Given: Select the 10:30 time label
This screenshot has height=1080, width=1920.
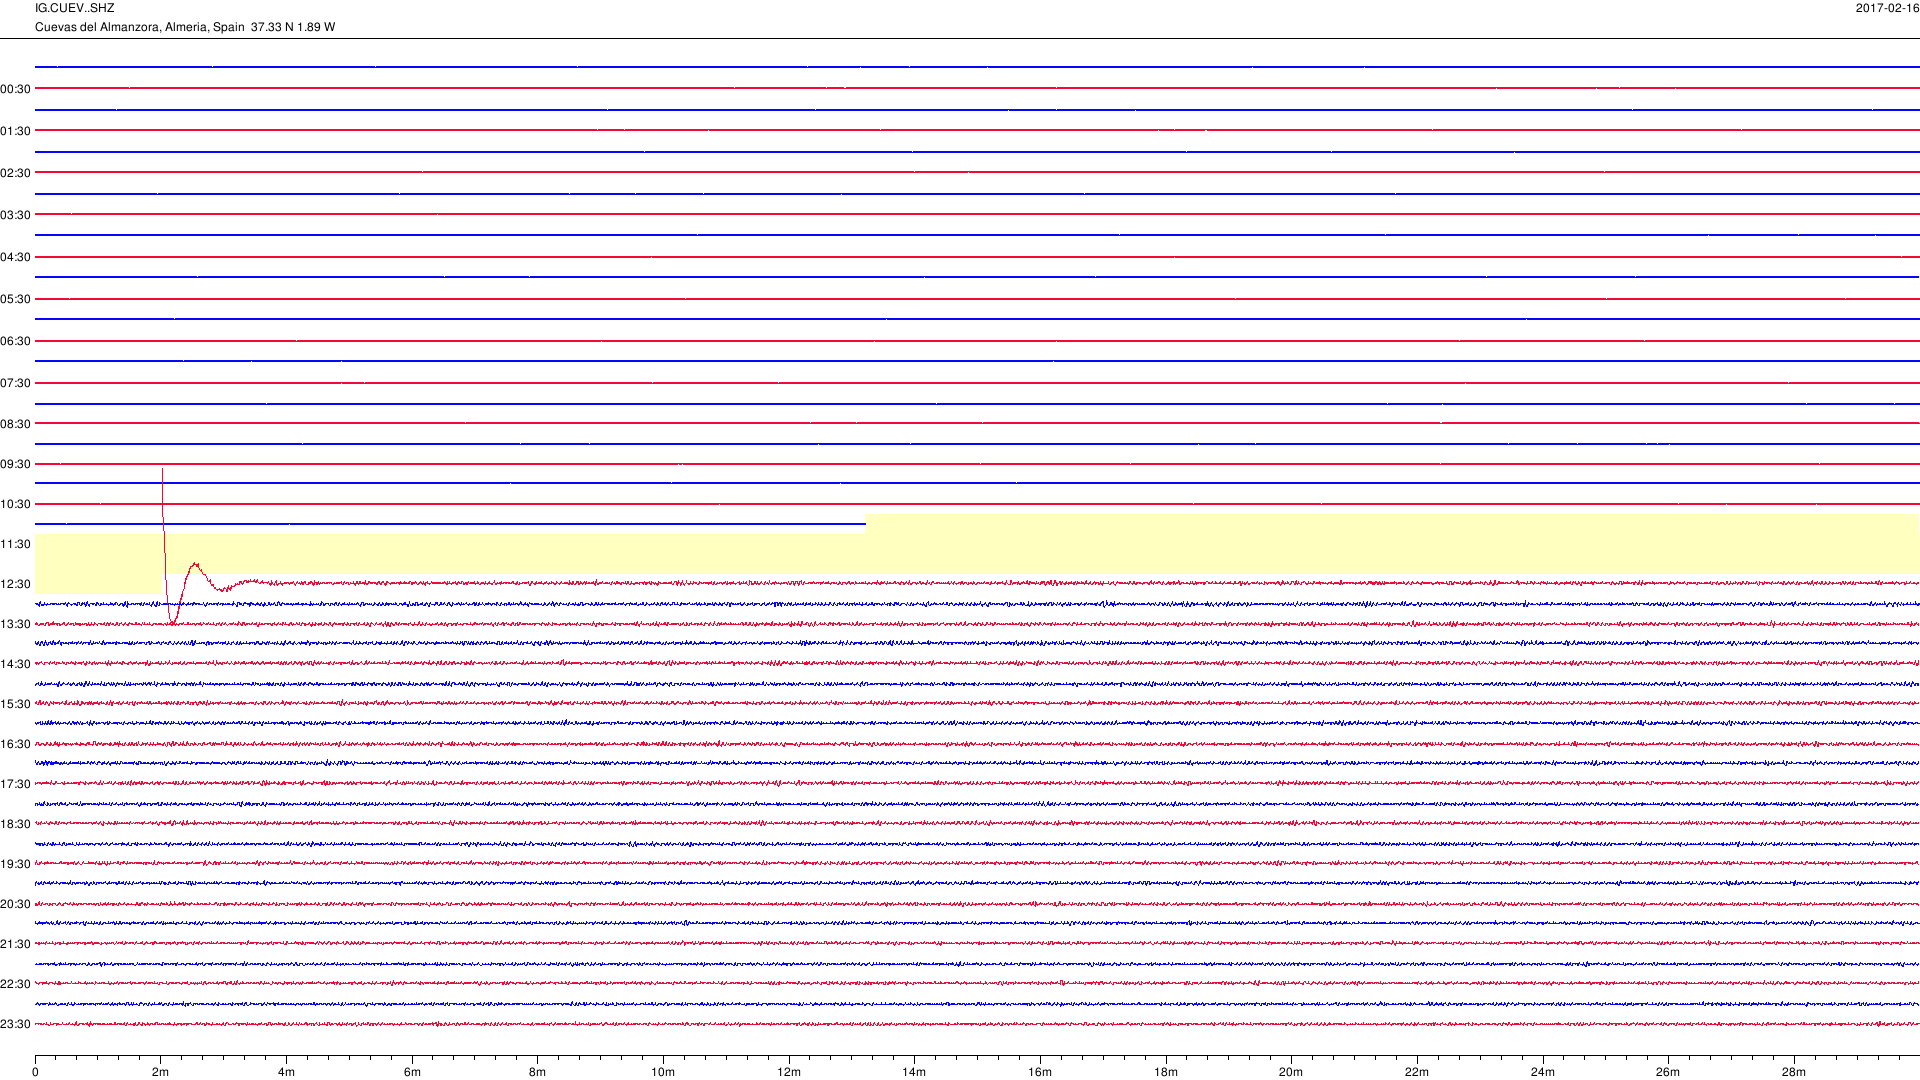Looking at the screenshot, I should point(16,504).
